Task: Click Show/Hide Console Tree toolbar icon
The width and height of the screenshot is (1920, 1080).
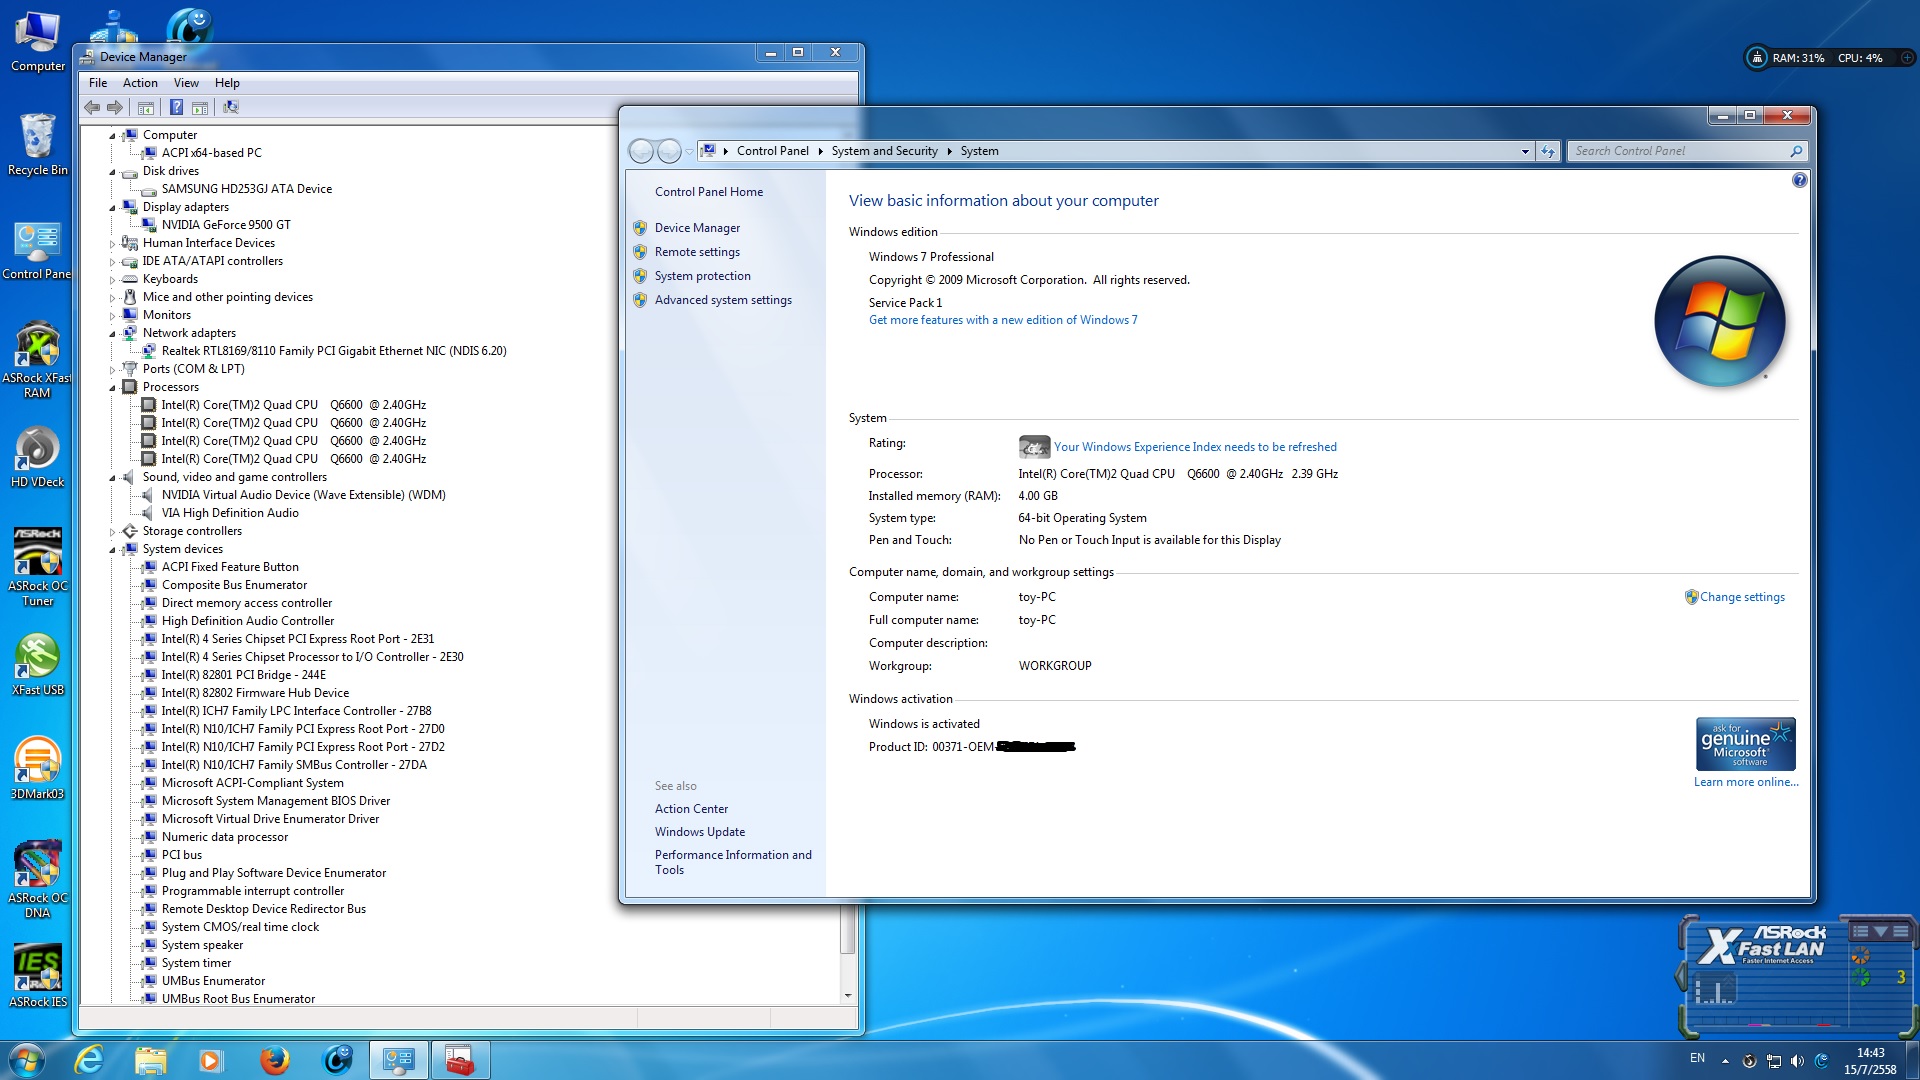Action: click(x=146, y=107)
